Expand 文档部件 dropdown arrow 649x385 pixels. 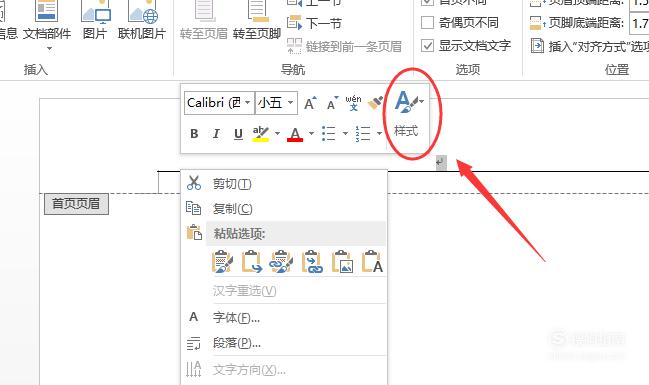pyautogui.click(x=49, y=48)
